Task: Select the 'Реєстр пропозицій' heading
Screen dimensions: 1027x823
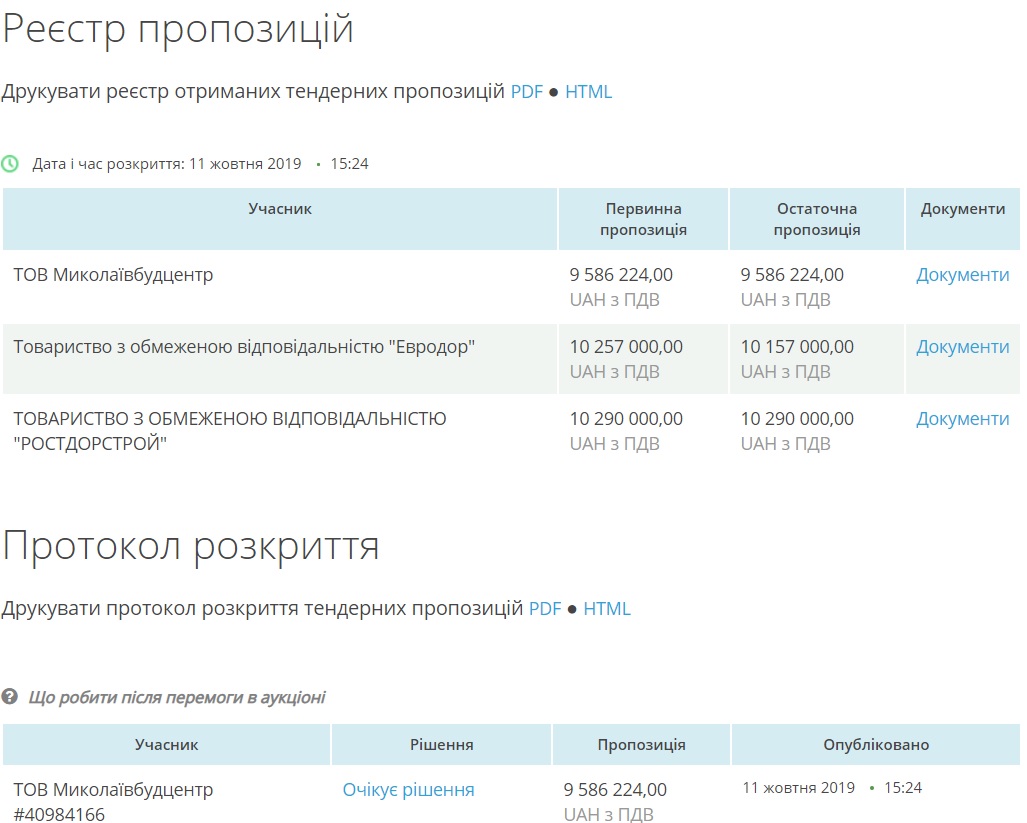Action: [178, 29]
